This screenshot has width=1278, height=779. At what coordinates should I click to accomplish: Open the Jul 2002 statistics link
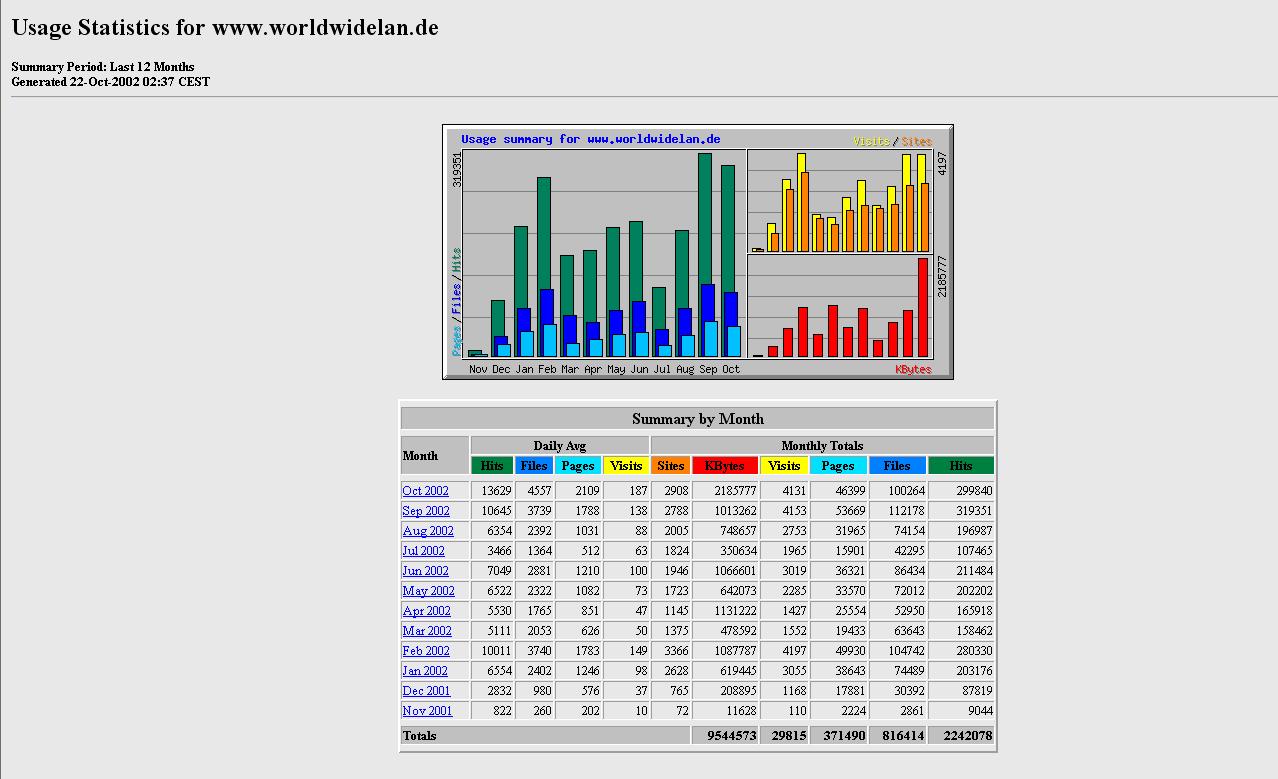423,551
